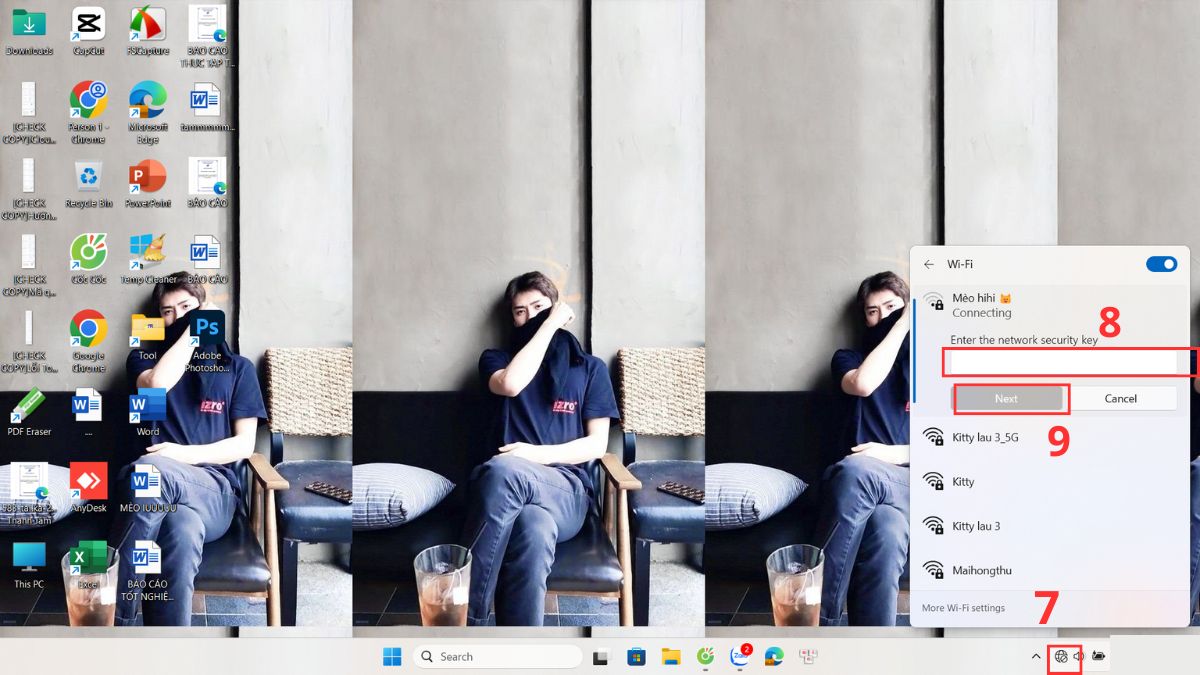Click the network globe icon in system tray

tap(1061, 657)
